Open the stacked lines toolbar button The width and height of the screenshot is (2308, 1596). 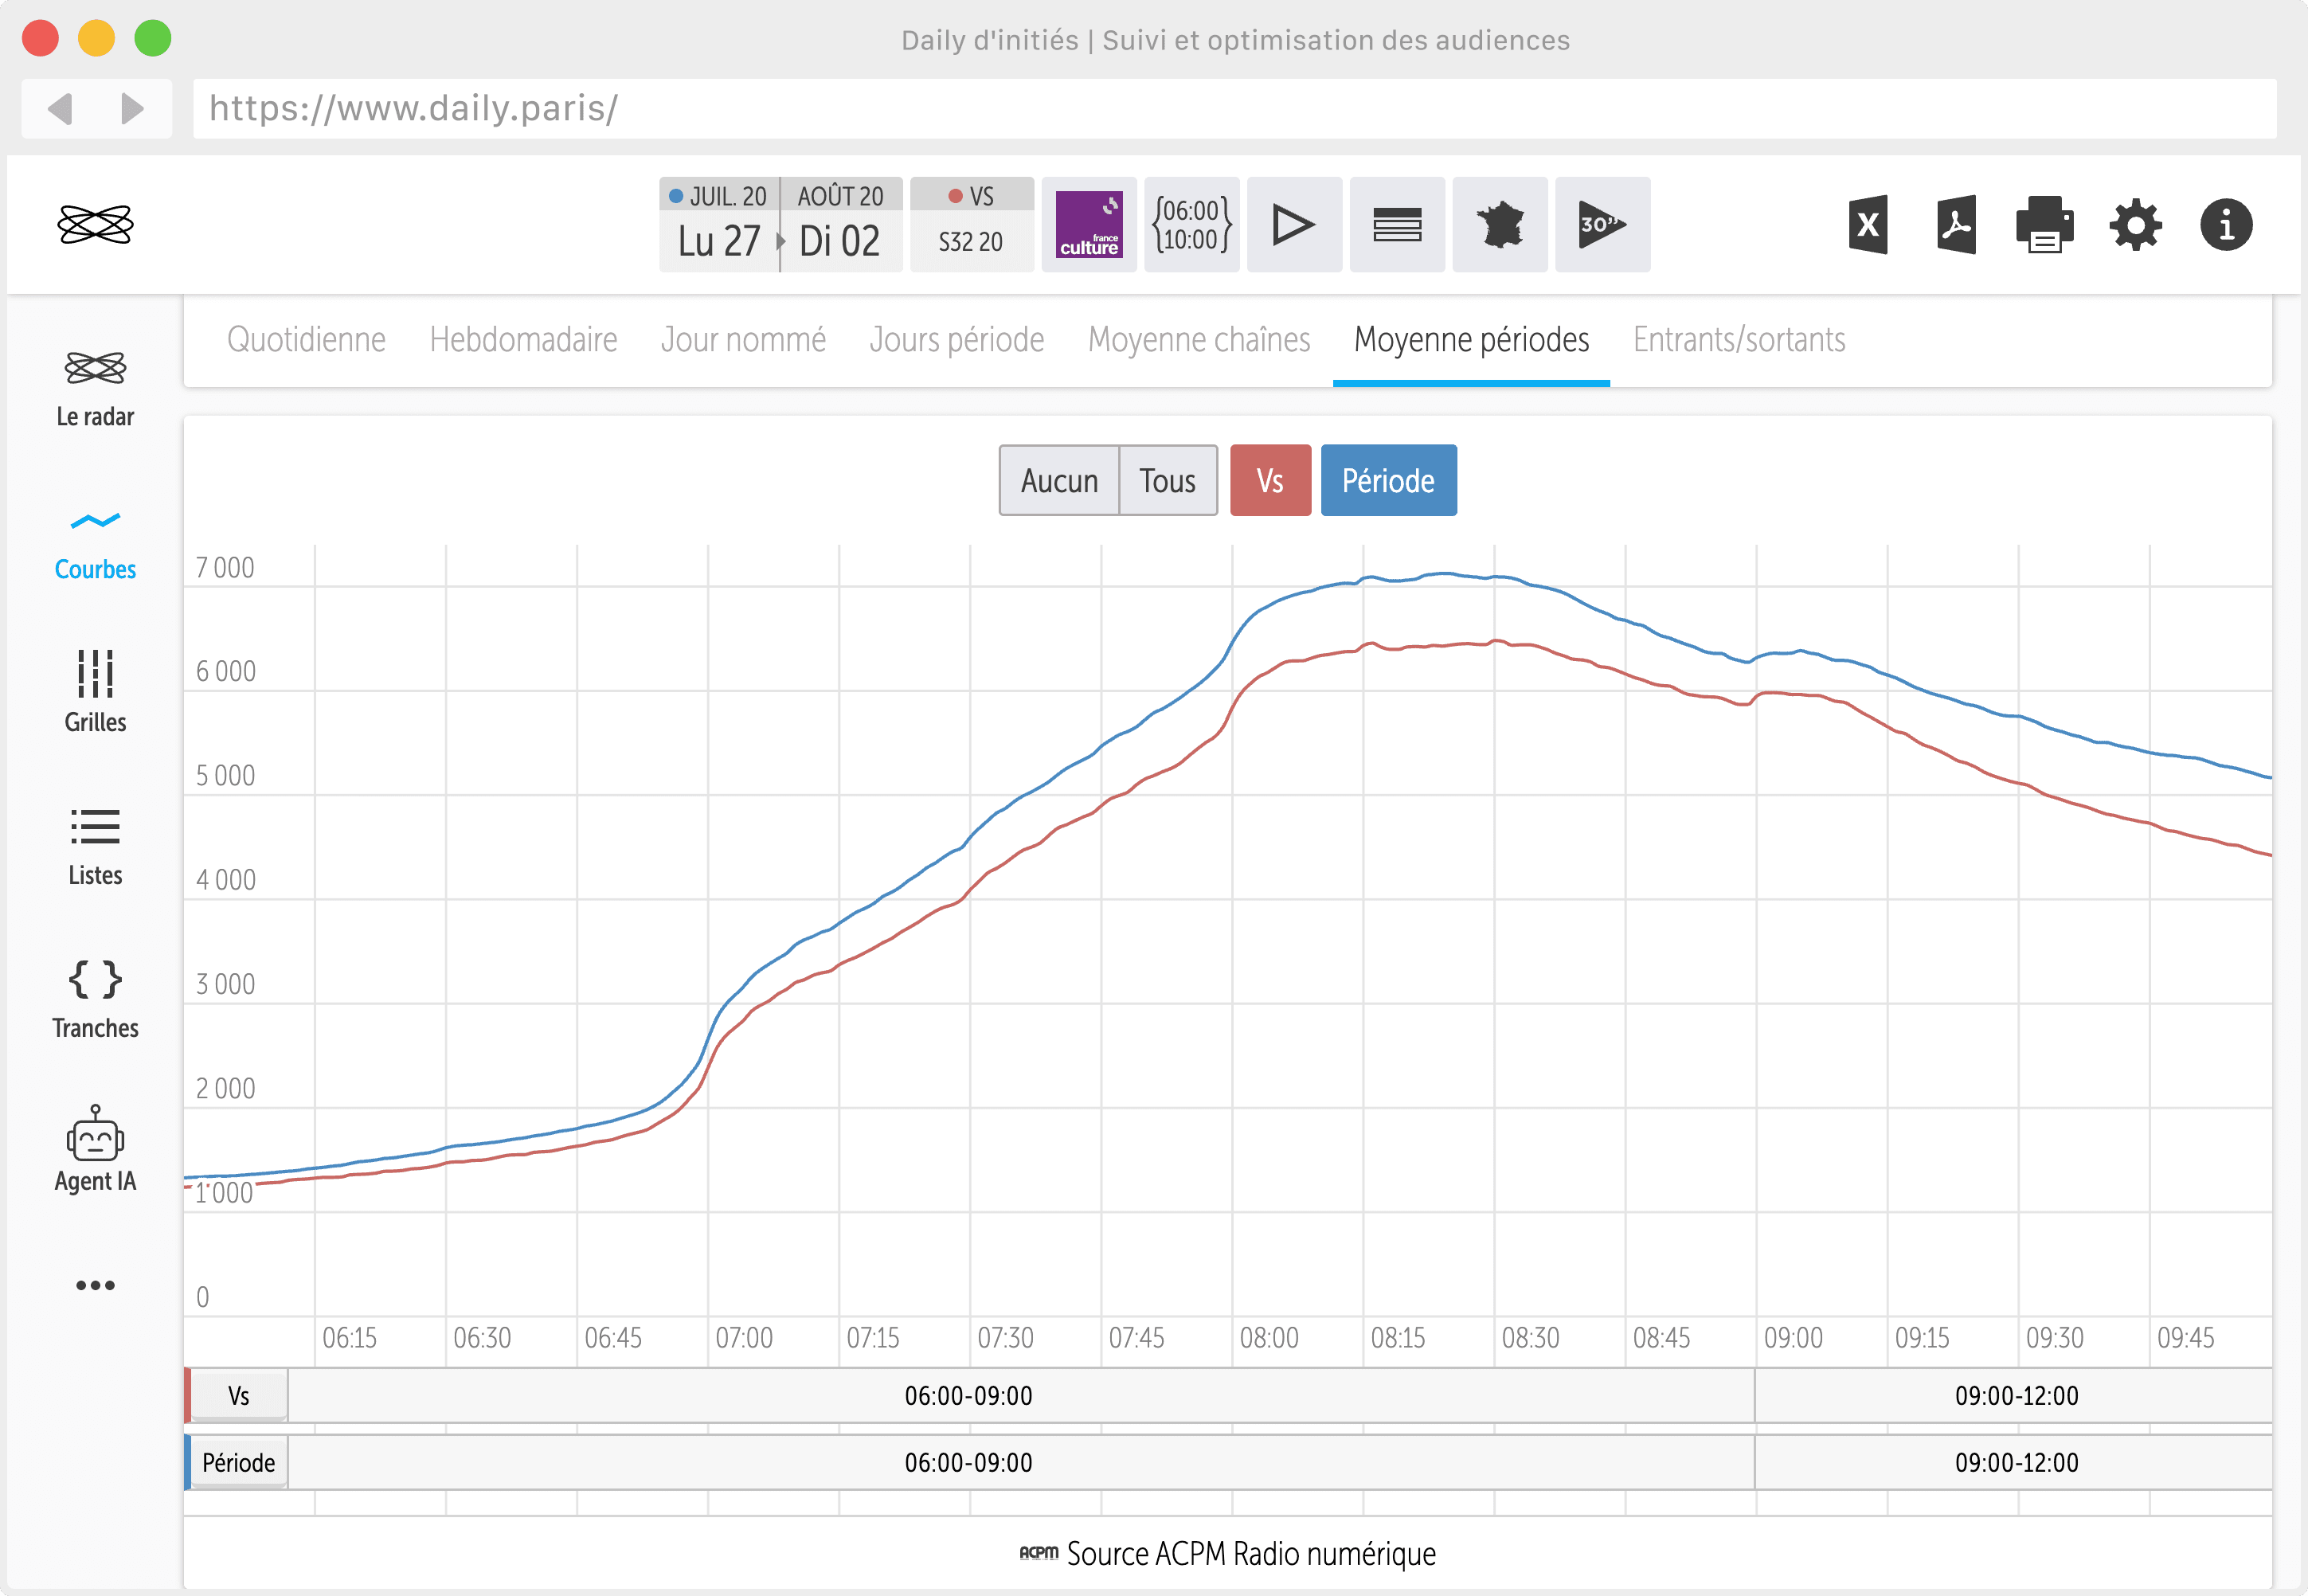[1397, 224]
